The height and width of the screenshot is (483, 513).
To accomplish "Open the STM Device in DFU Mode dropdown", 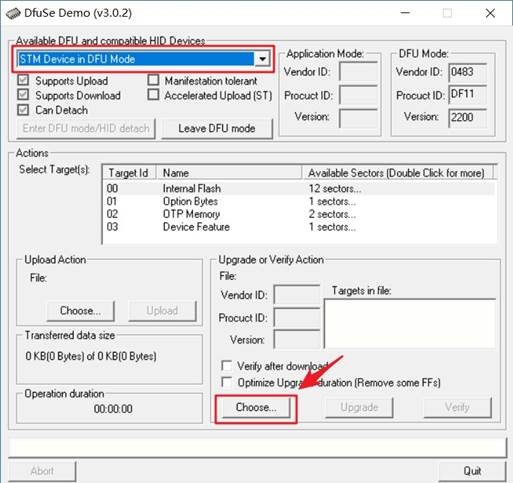I will pos(263,59).
